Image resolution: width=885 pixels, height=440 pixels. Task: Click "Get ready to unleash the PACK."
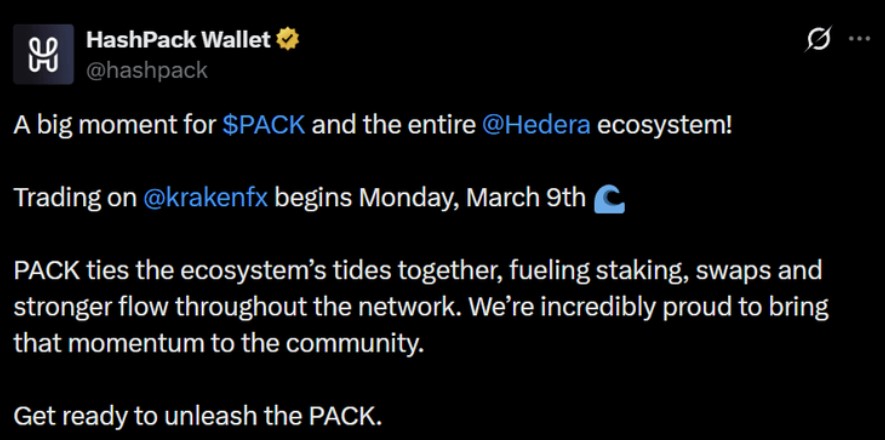[x=198, y=414]
